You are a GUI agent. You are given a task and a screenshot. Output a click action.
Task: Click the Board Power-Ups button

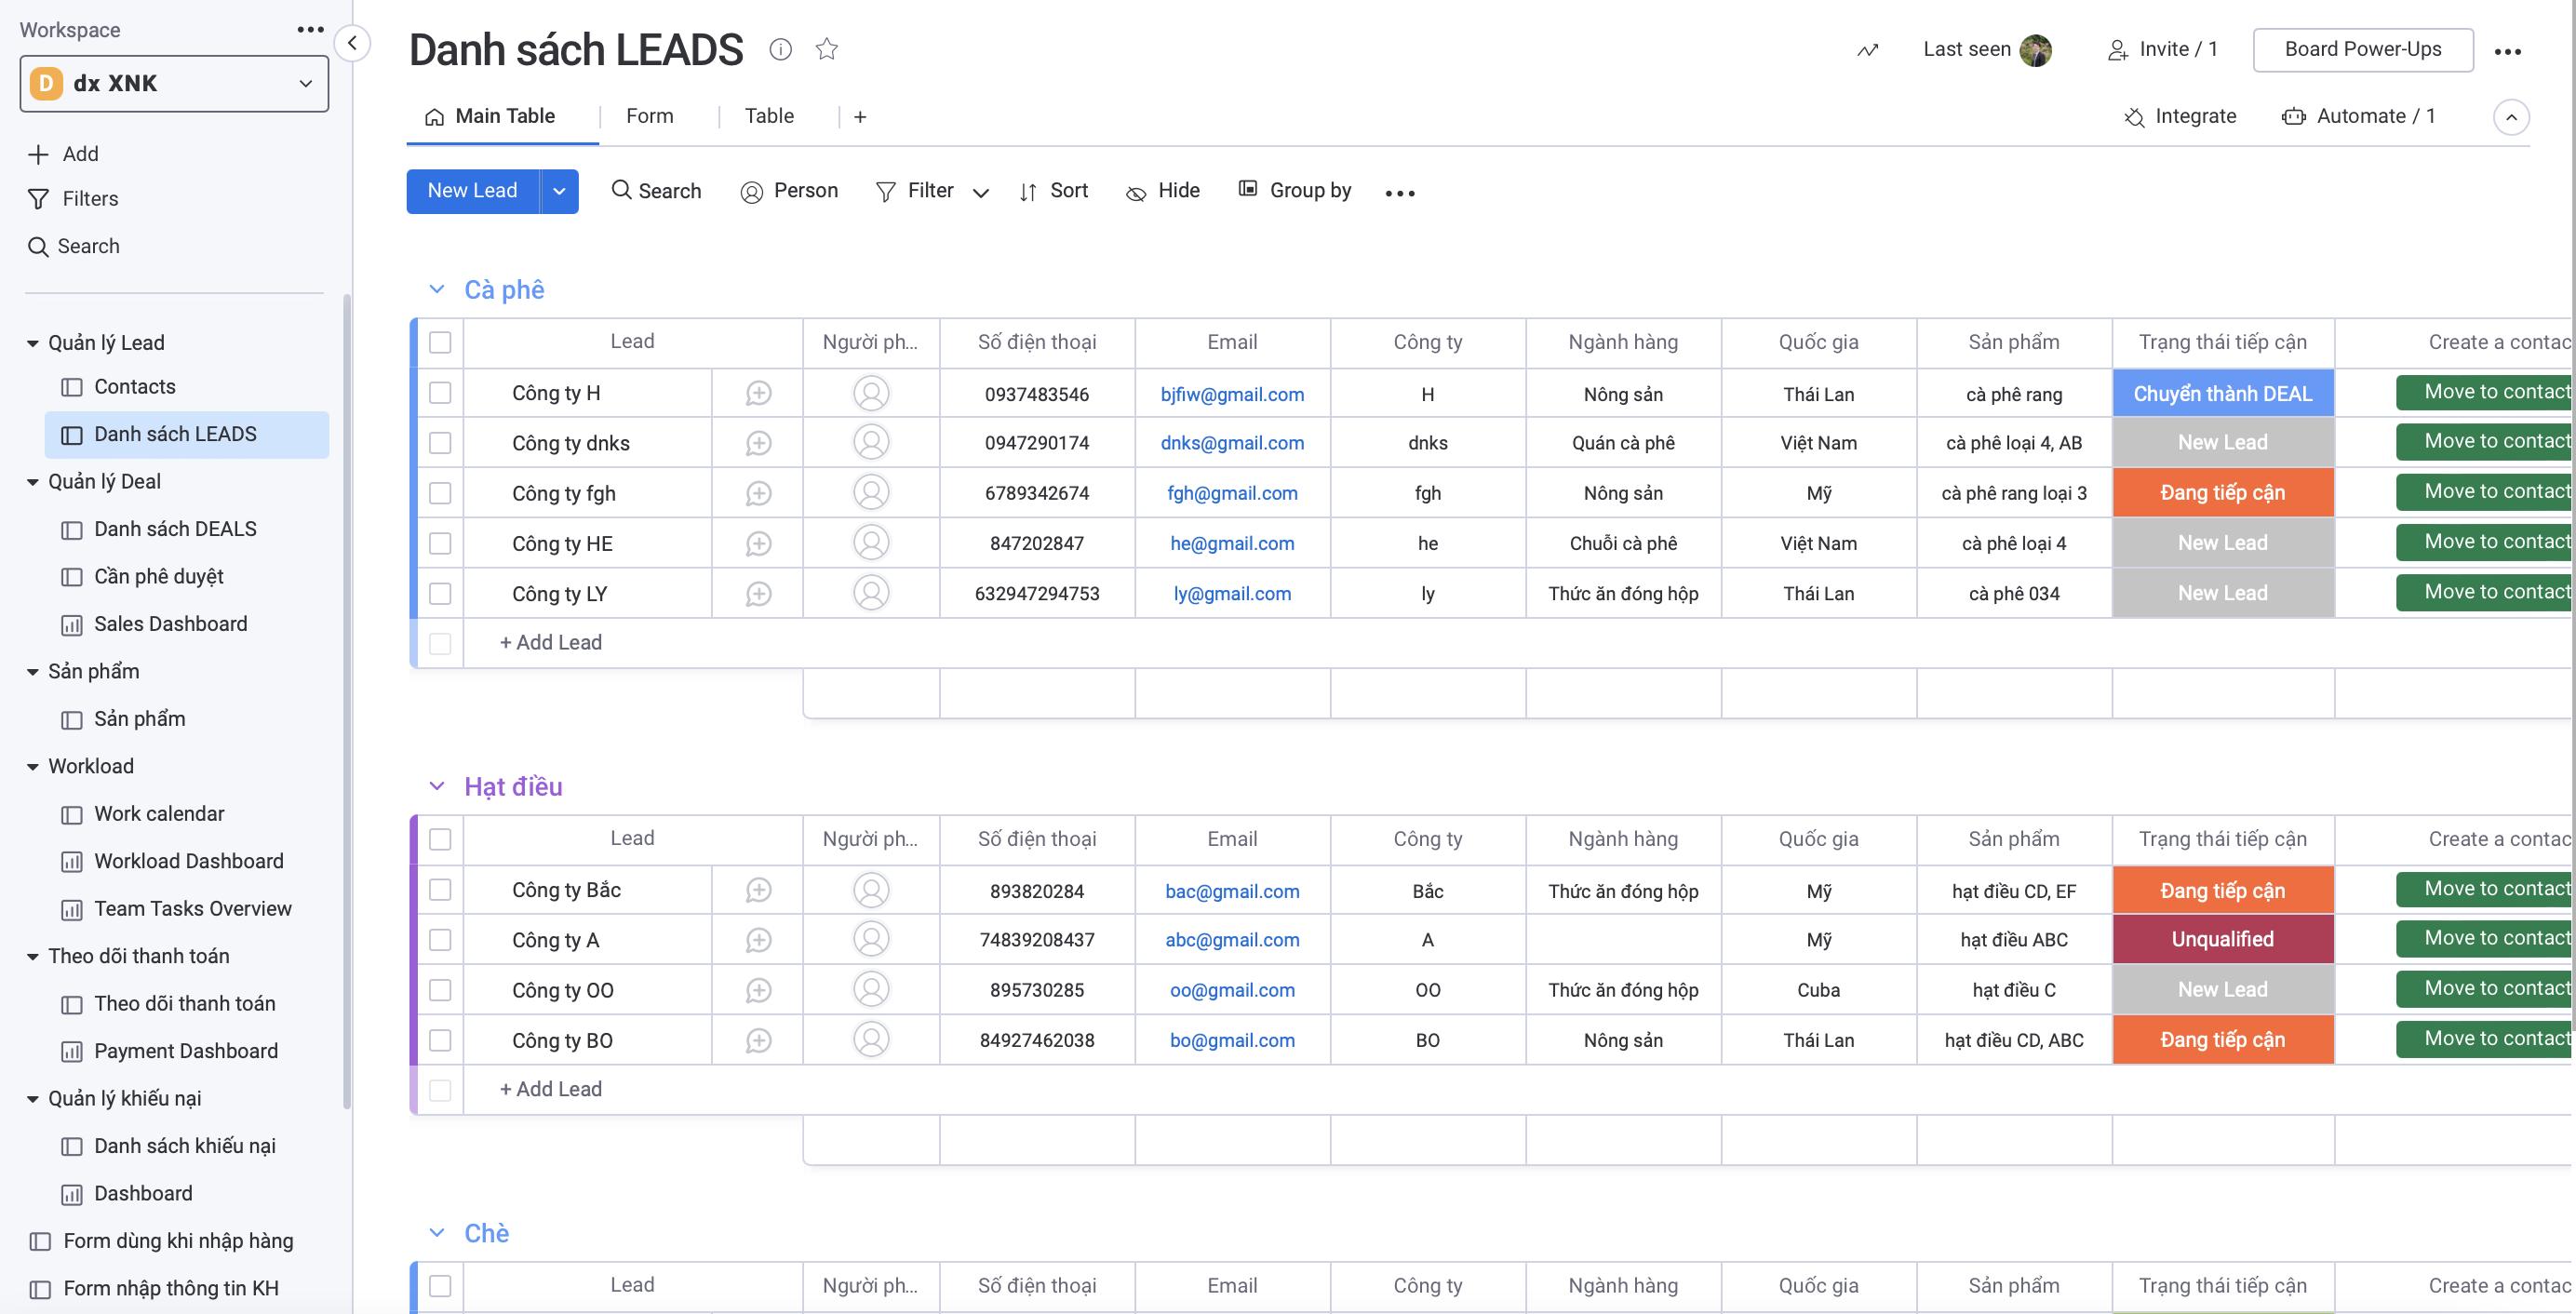[x=2362, y=50]
